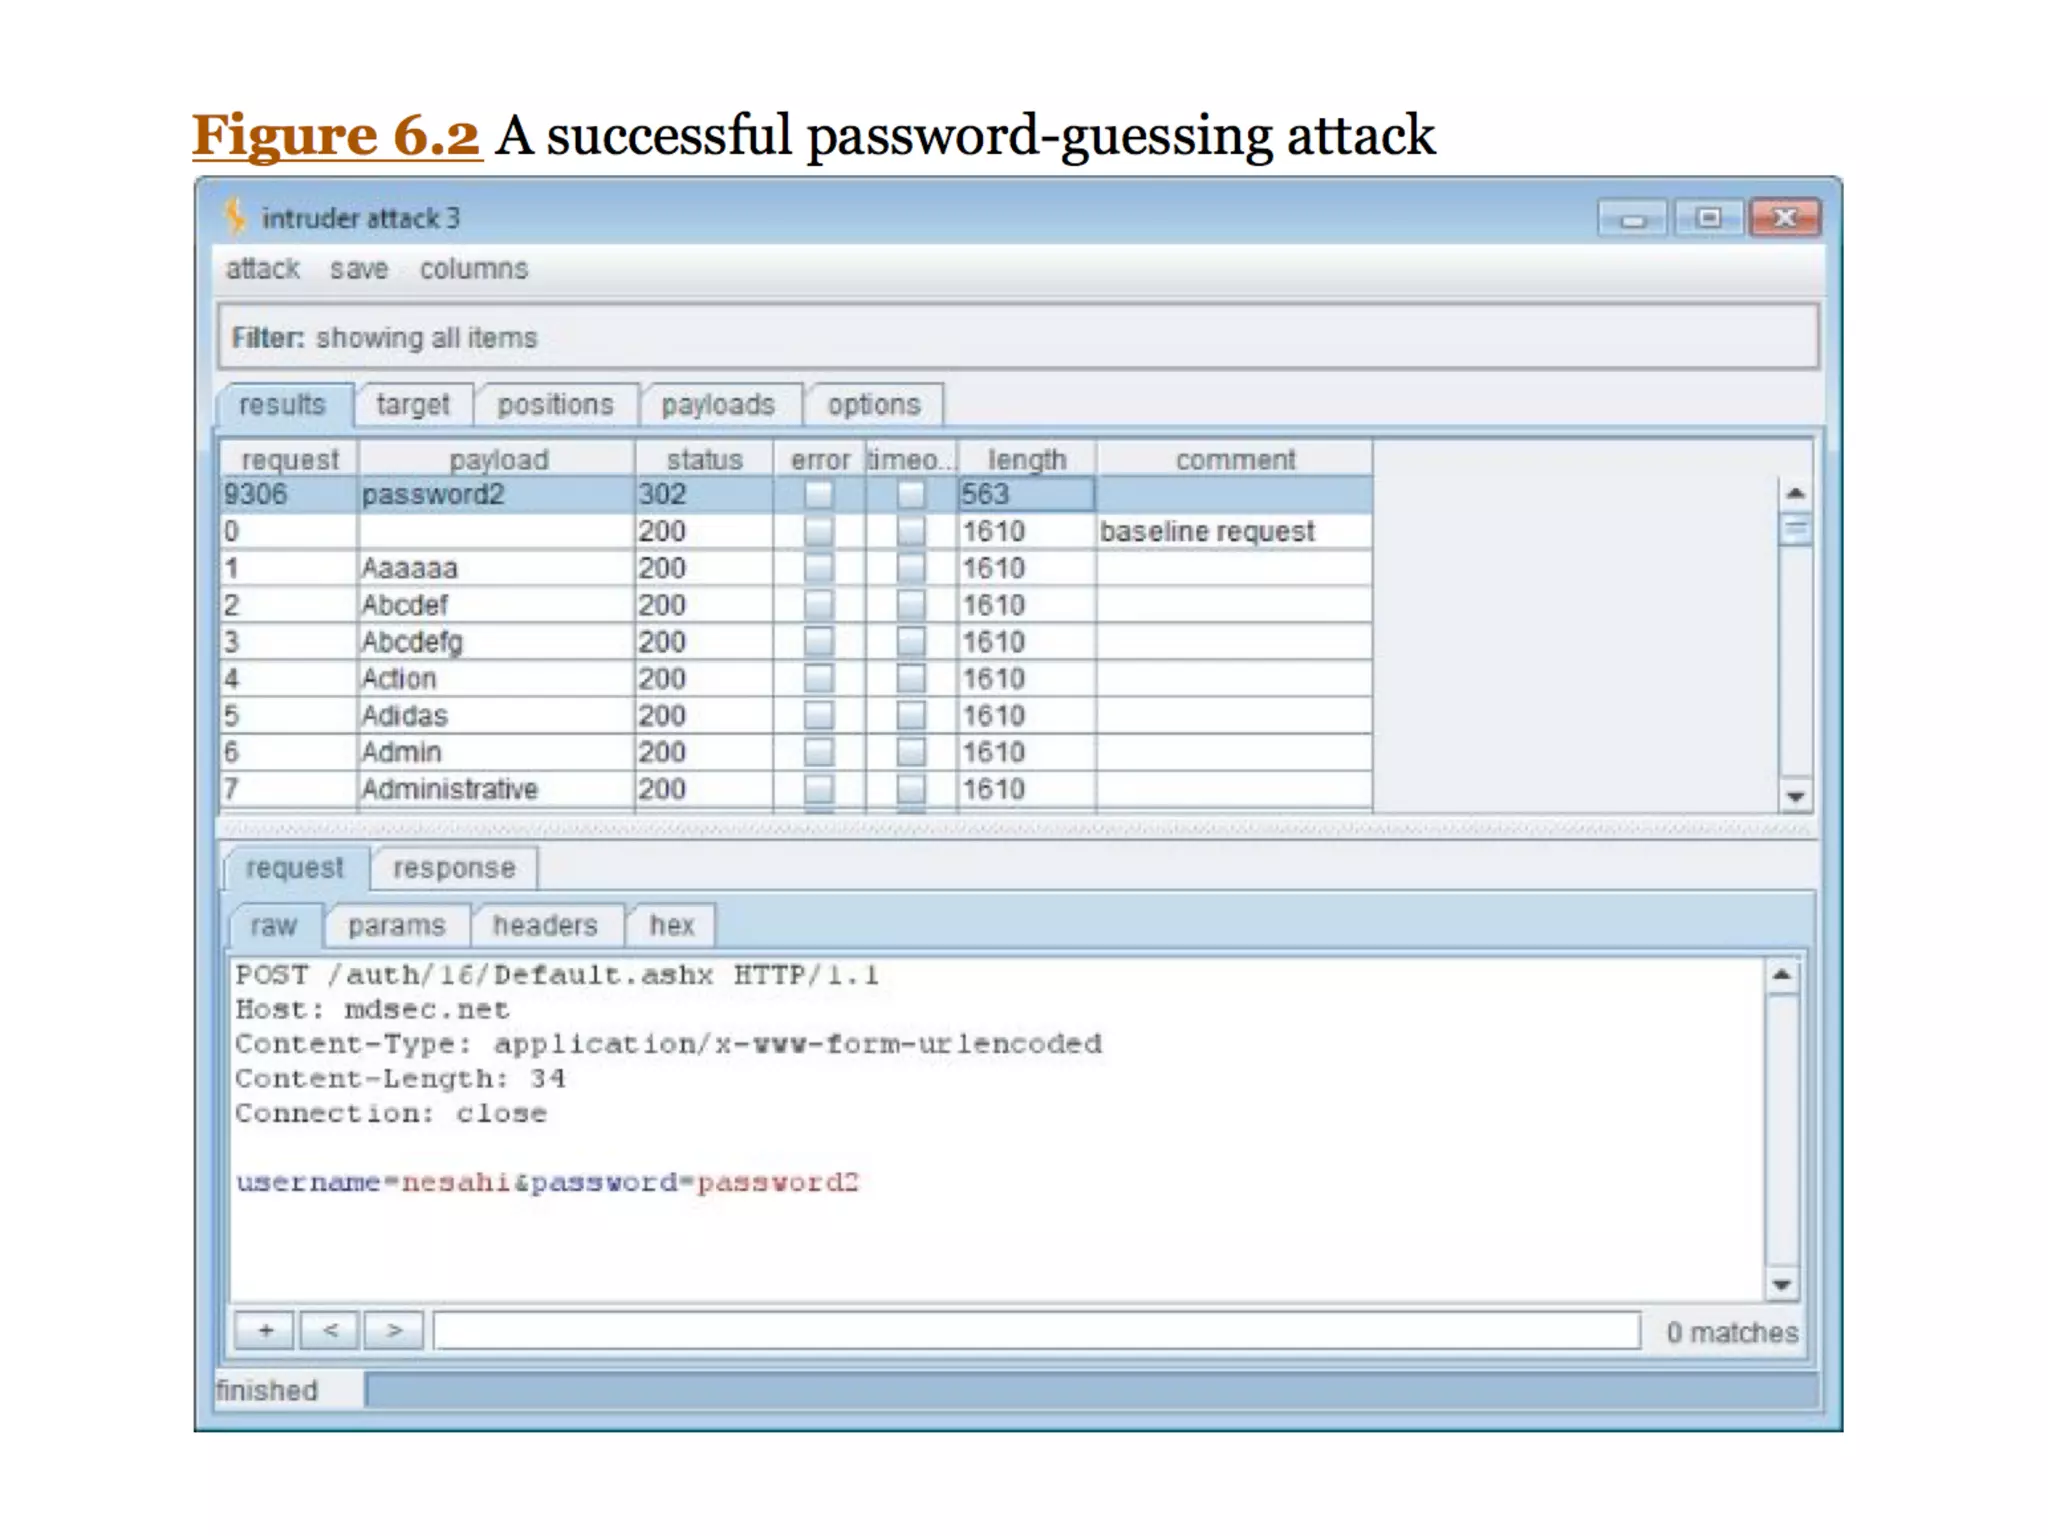The width and height of the screenshot is (2048, 1536).
Task: Click the Burp intruder lightning icon
Action: (234, 216)
